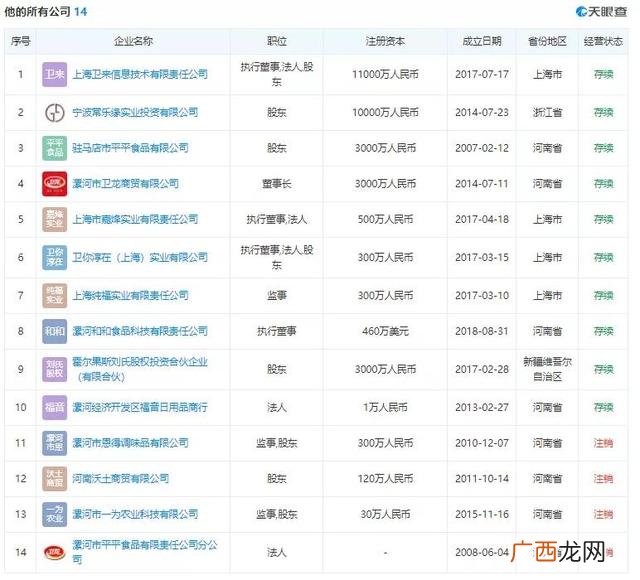The width and height of the screenshot is (640, 580).
Task: Click the logo icon in row 5
Action: pyautogui.click(x=55, y=220)
